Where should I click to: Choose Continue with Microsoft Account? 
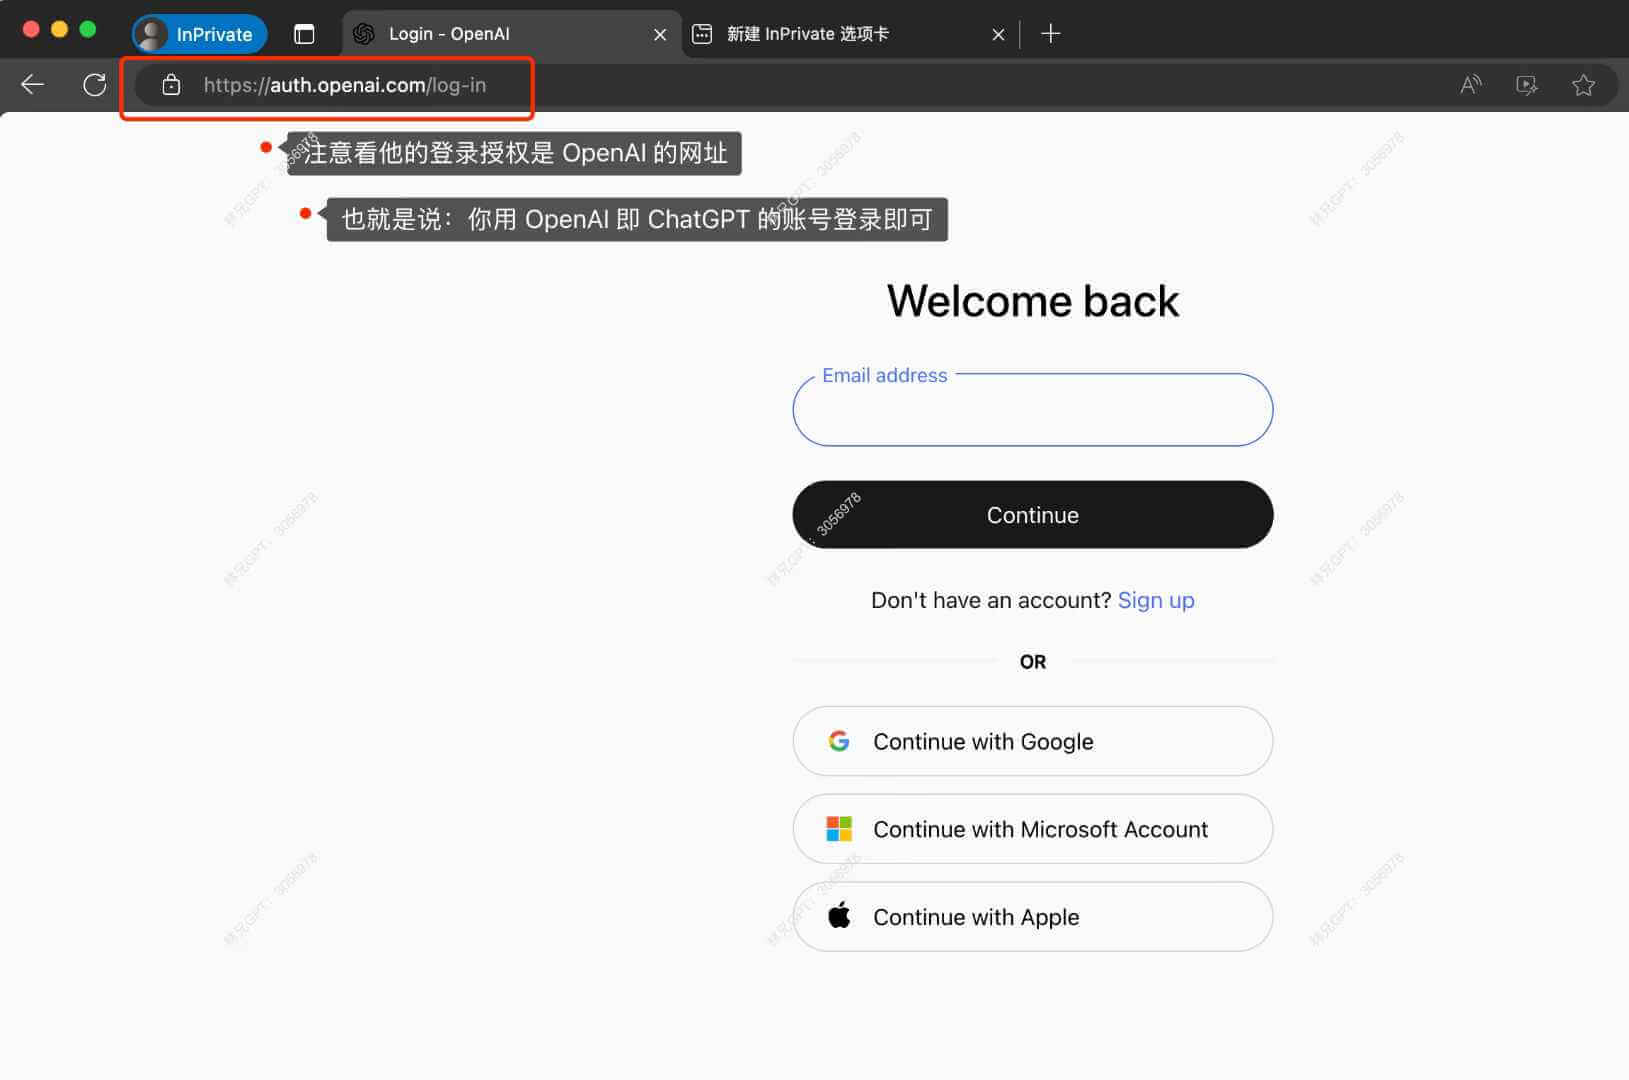click(x=1033, y=829)
